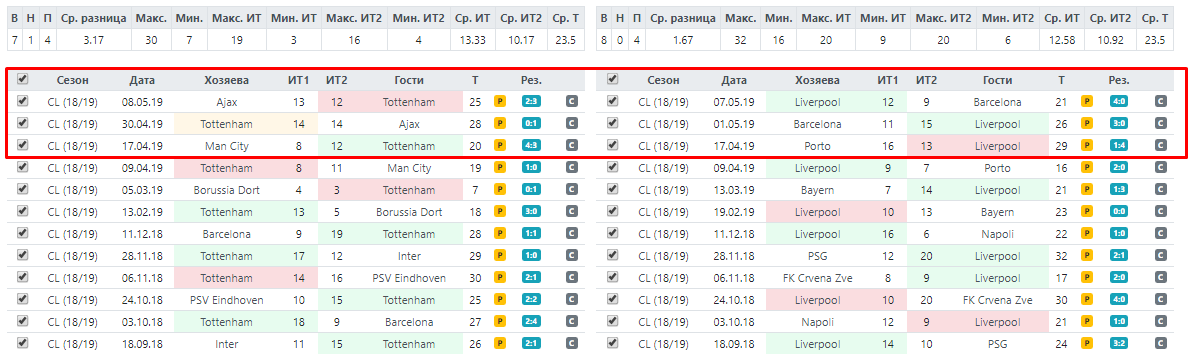Click the 'Дата' column header in left table
Screen dimensions: 1189x362
click(x=142, y=80)
